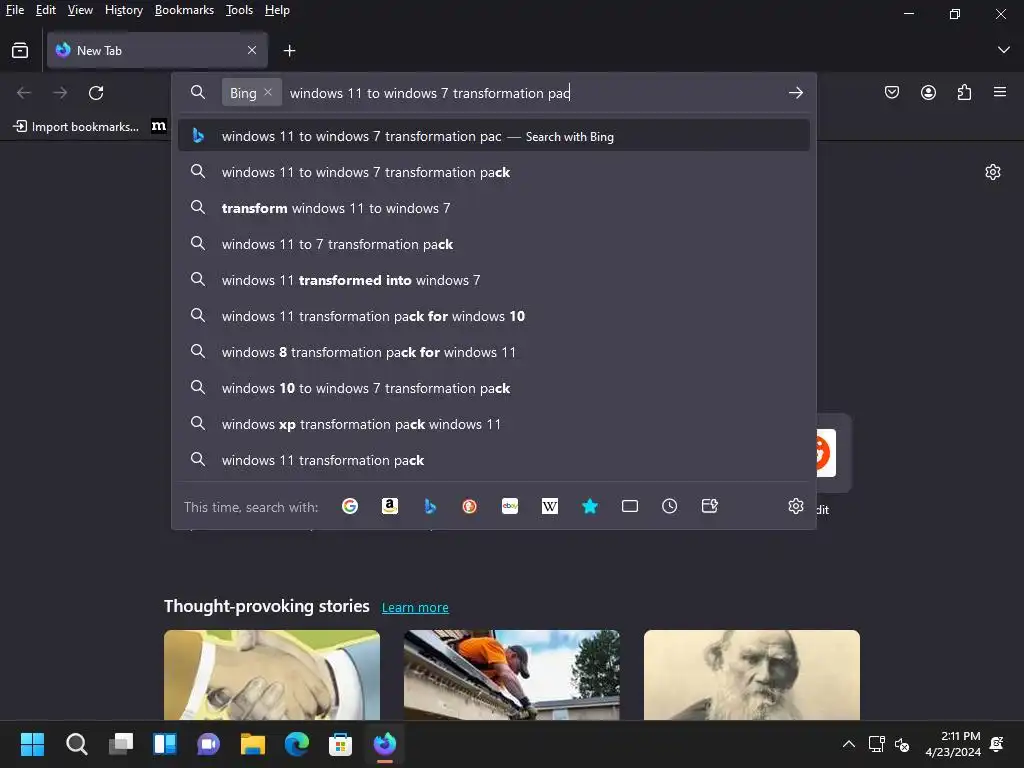Open Microsoft Store from taskbar
The height and width of the screenshot is (768, 1024).
[x=340, y=744]
